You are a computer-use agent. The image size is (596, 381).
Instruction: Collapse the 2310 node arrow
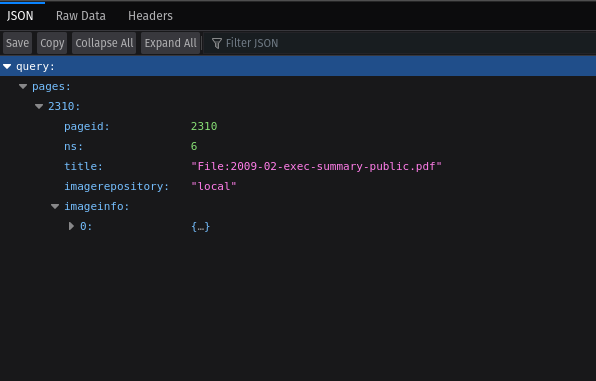(x=39, y=106)
